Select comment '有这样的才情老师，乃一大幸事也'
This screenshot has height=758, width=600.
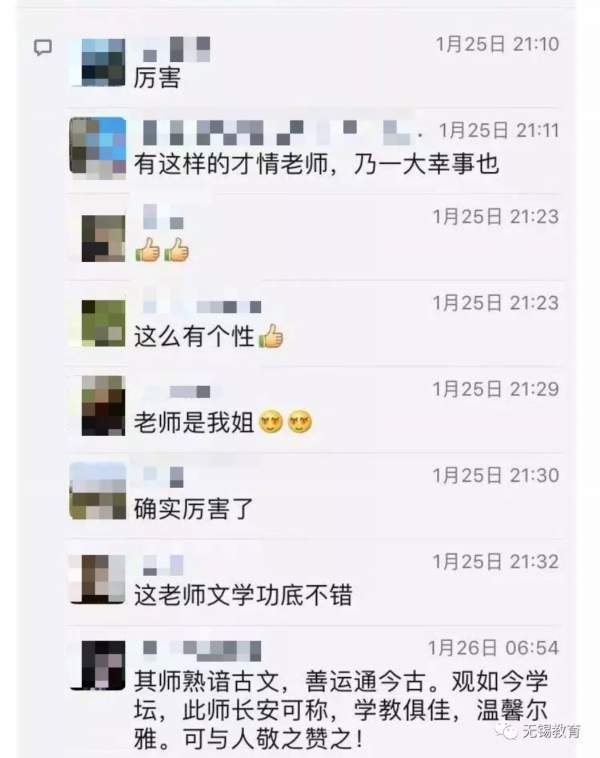tap(316, 164)
